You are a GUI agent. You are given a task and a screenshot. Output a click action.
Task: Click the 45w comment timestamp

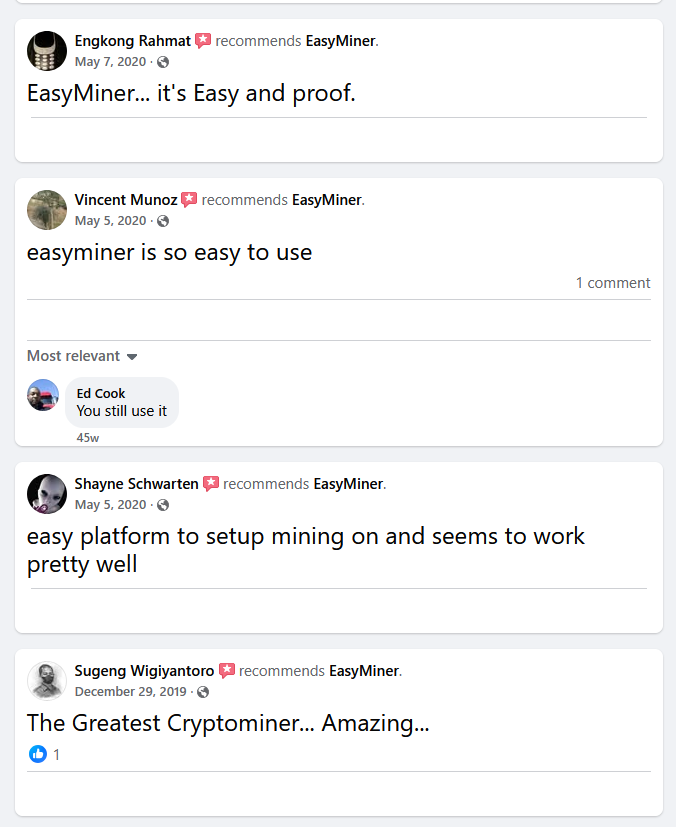(88, 438)
